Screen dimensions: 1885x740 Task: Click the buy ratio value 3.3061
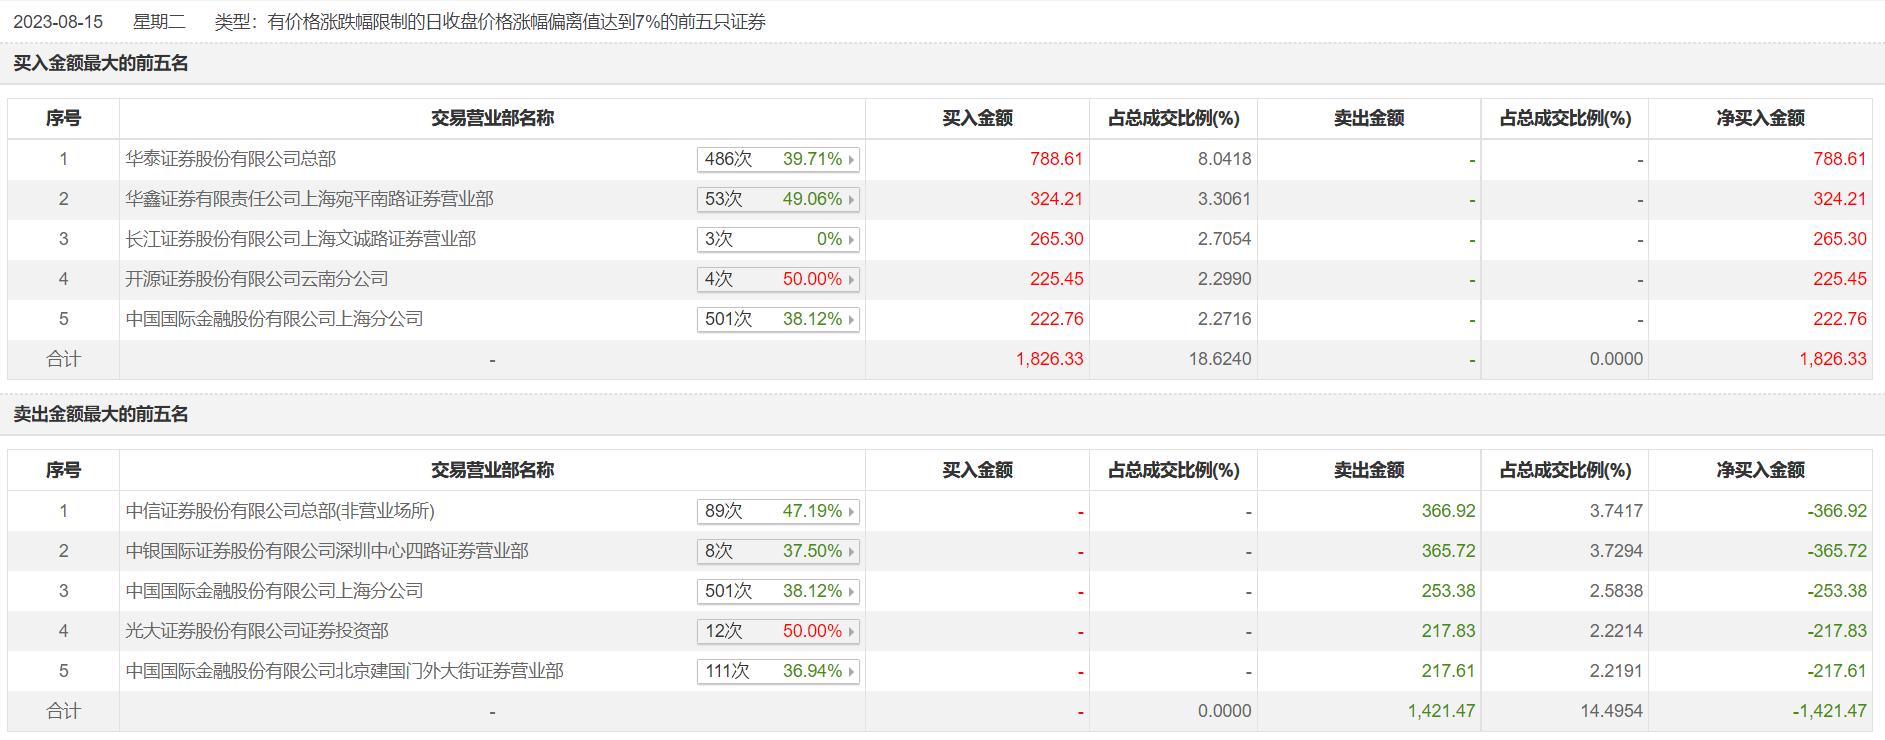tap(1224, 199)
